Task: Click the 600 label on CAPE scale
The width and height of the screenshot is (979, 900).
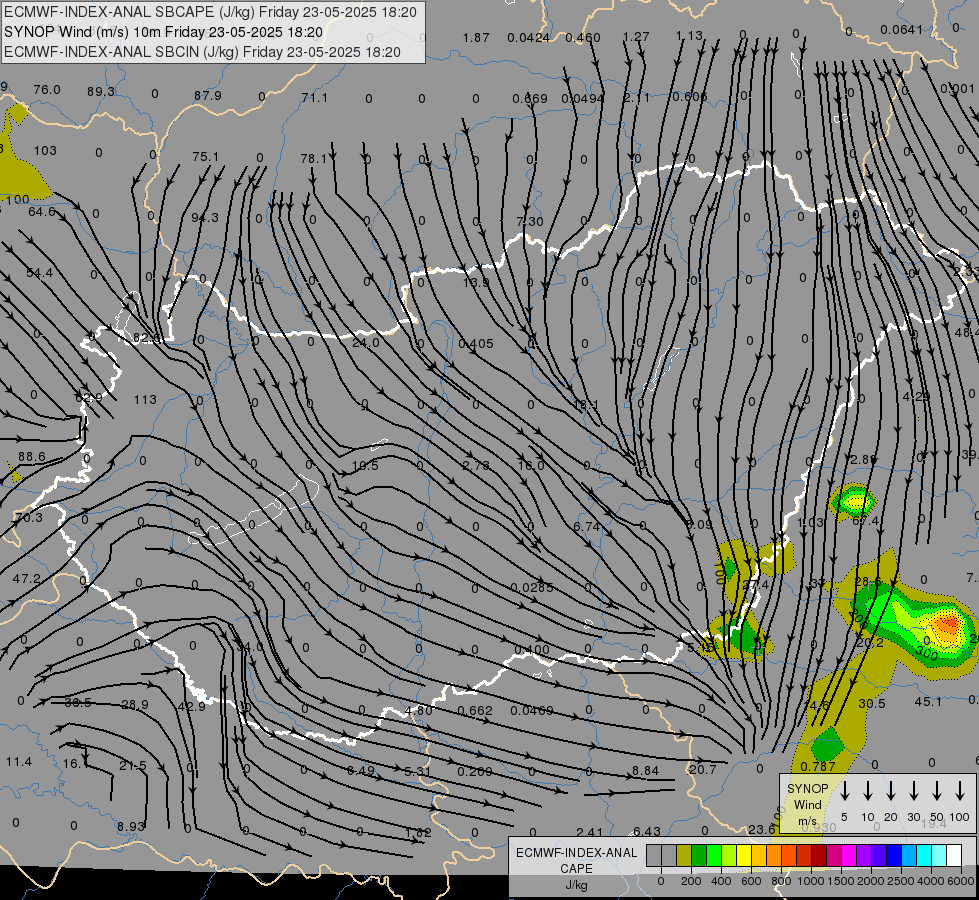Action: tap(751, 881)
